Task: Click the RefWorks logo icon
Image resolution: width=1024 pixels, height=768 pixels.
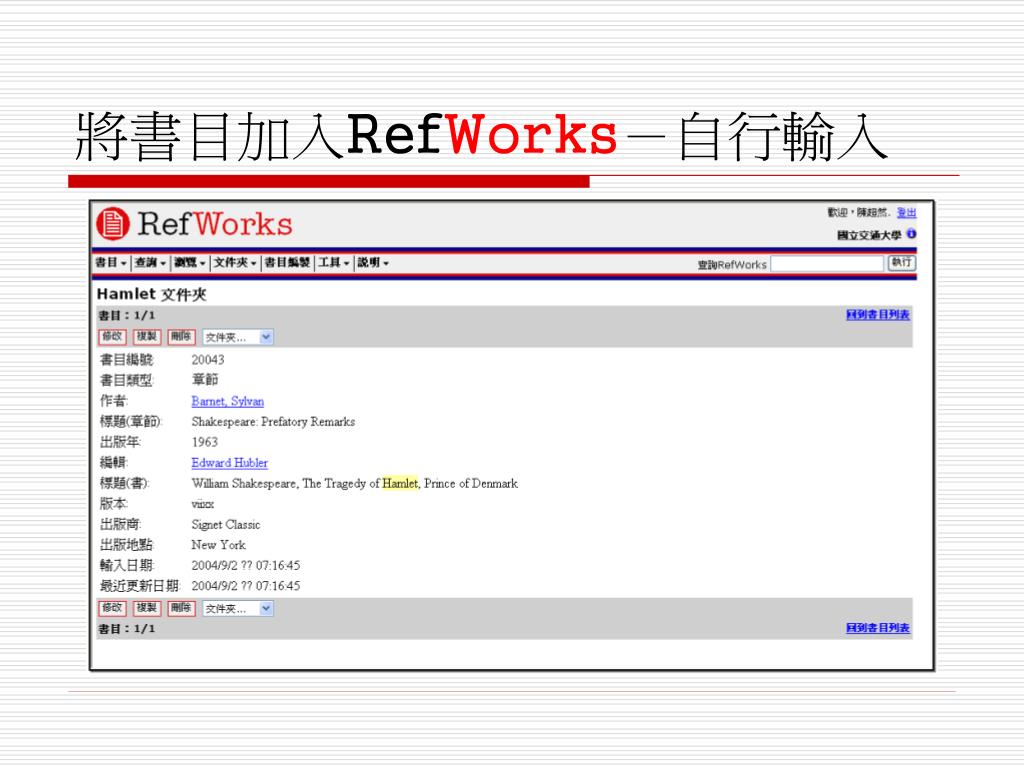Action: tap(113, 224)
